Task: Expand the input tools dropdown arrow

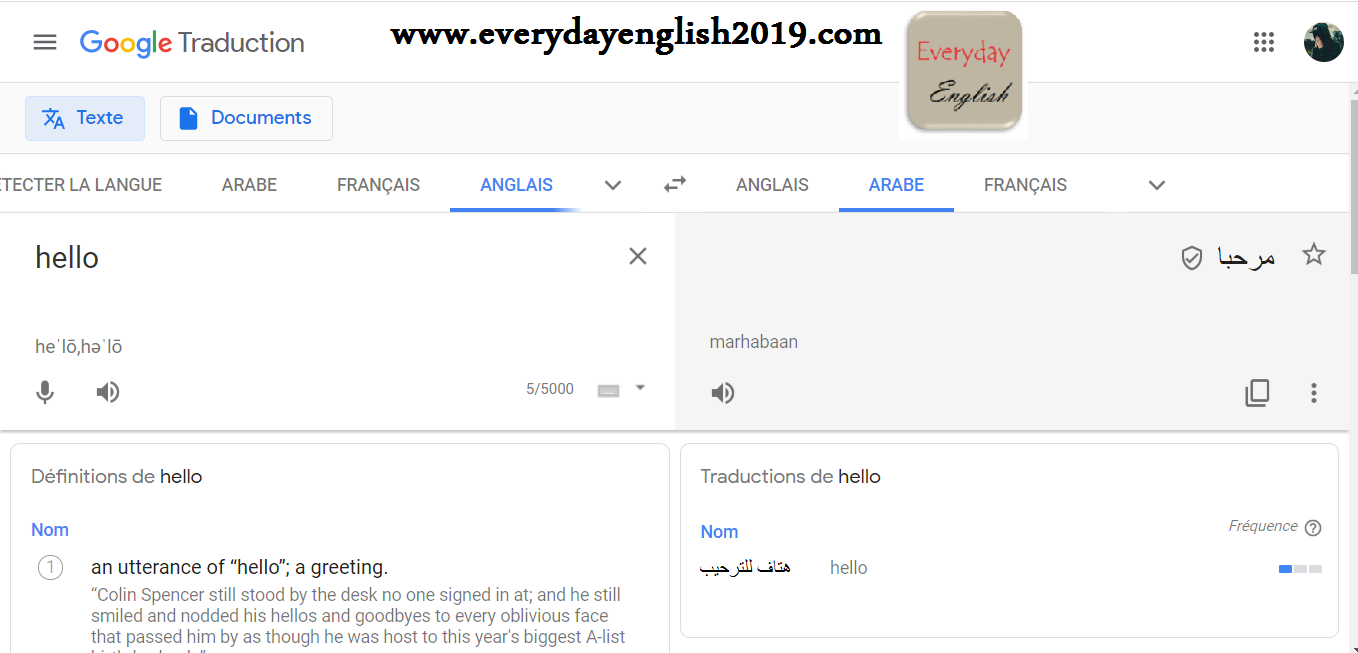Action: coord(640,388)
